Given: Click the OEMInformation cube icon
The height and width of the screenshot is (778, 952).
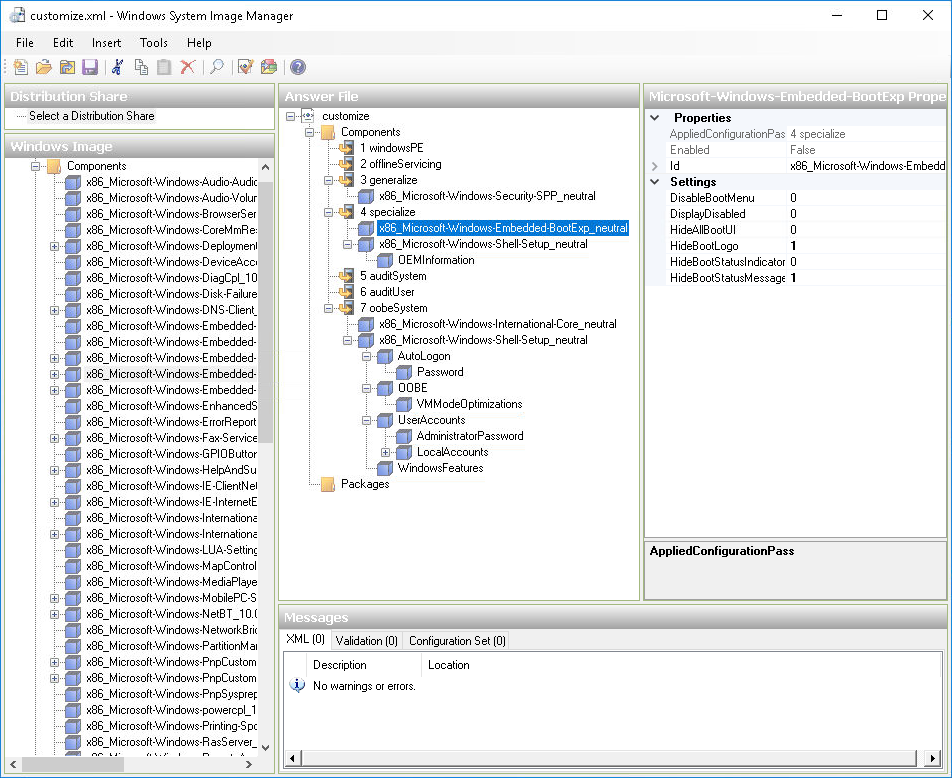Looking at the screenshot, I should coord(385,260).
